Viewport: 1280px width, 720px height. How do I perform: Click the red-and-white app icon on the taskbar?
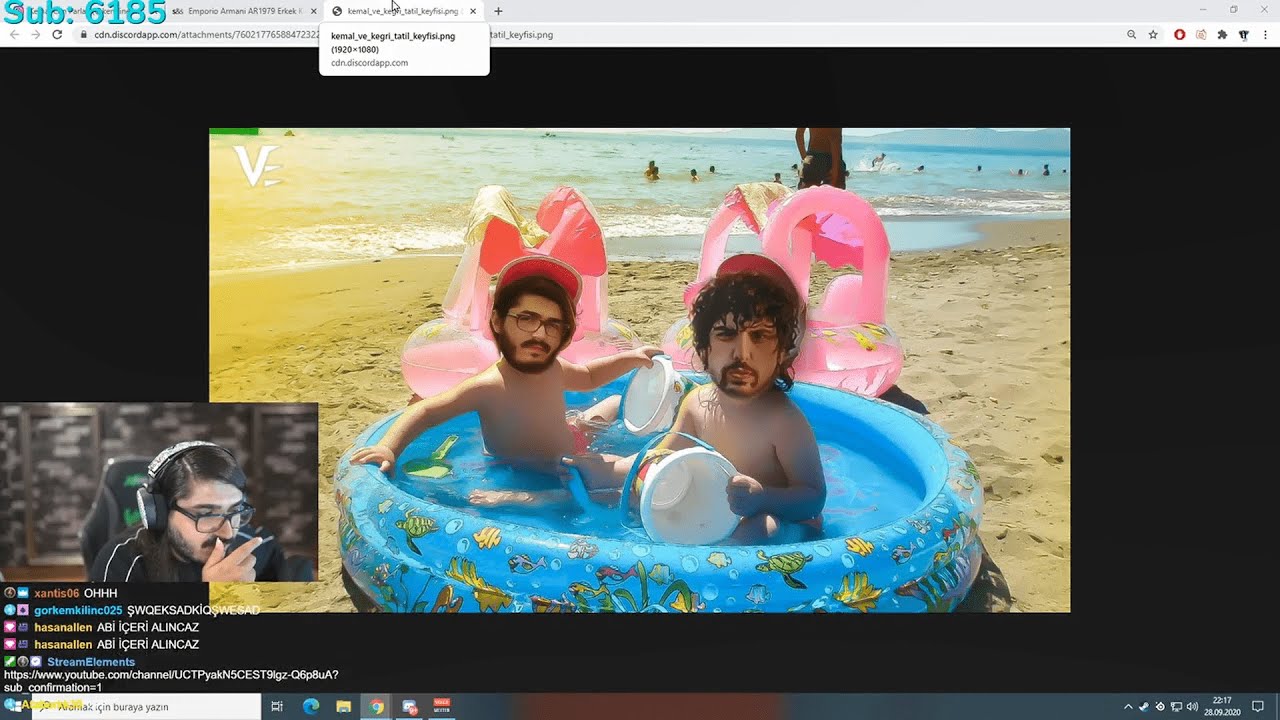tap(442, 707)
